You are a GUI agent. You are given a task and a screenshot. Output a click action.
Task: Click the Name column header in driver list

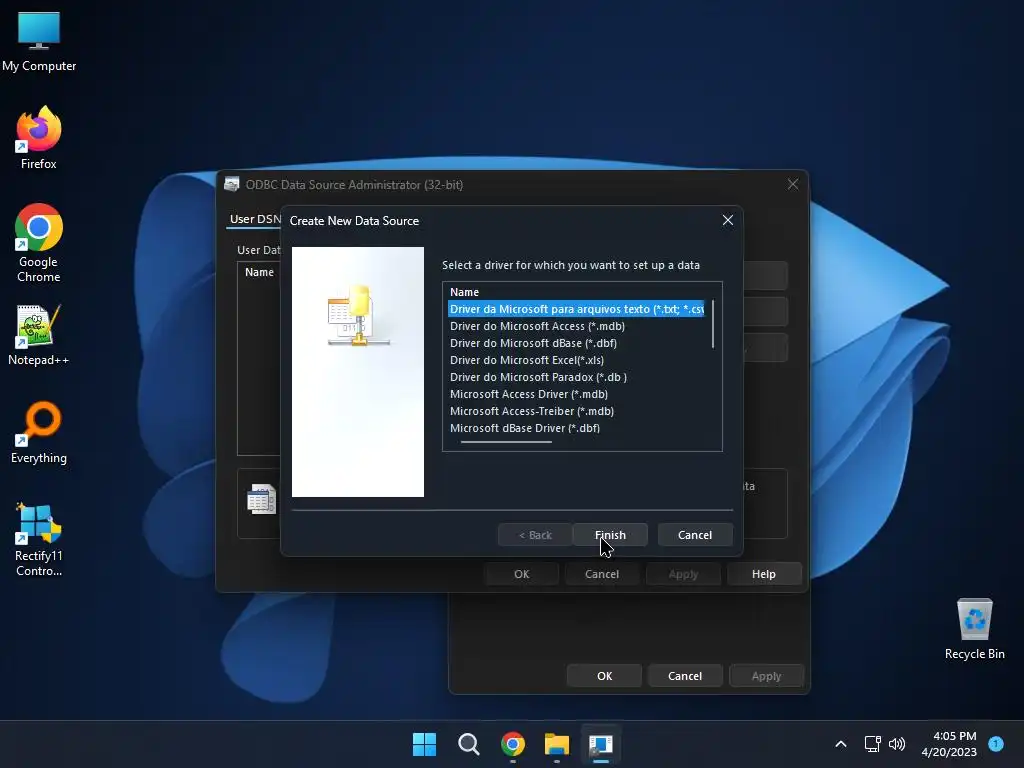(x=464, y=292)
